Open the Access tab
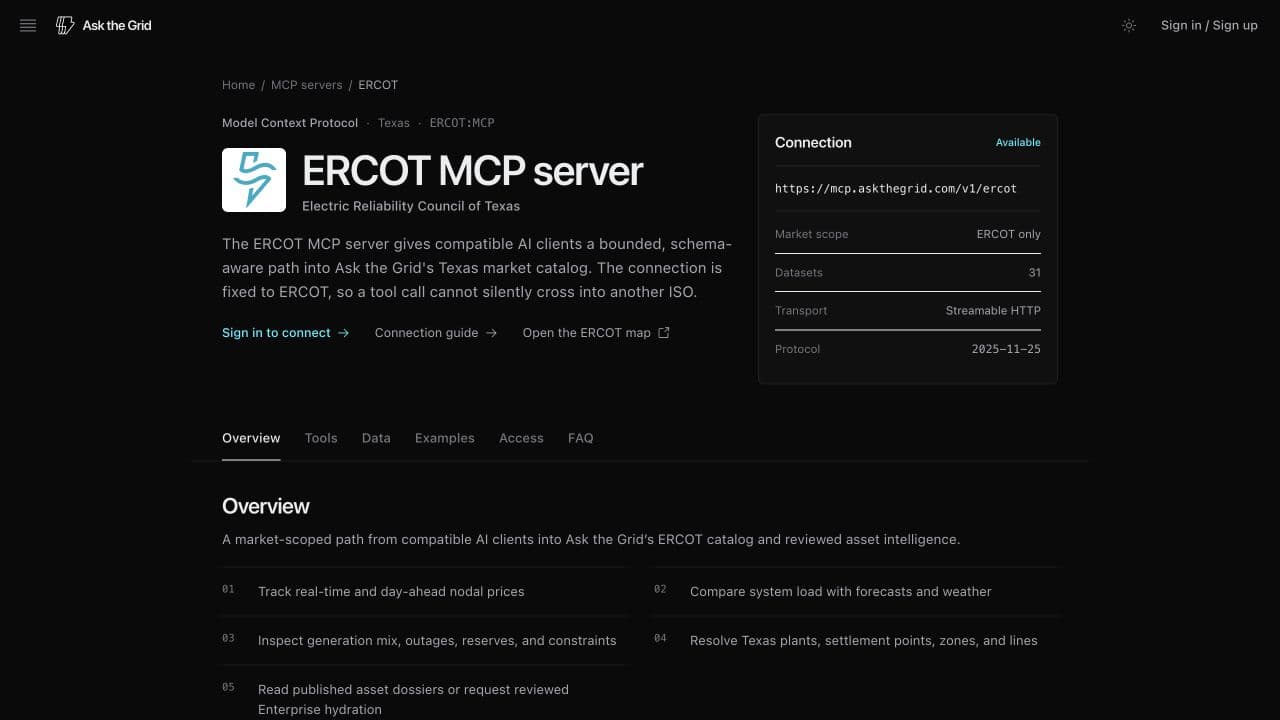 (521, 438)
